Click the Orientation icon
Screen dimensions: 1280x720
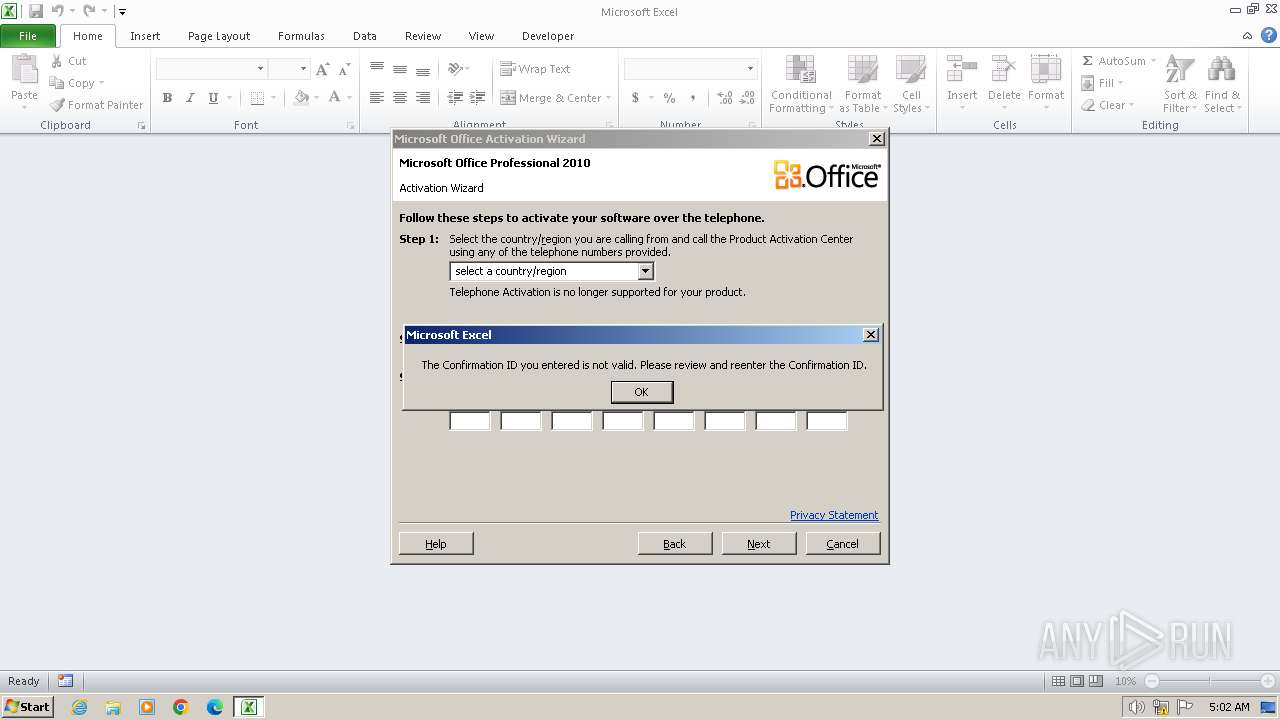point(455,69)
